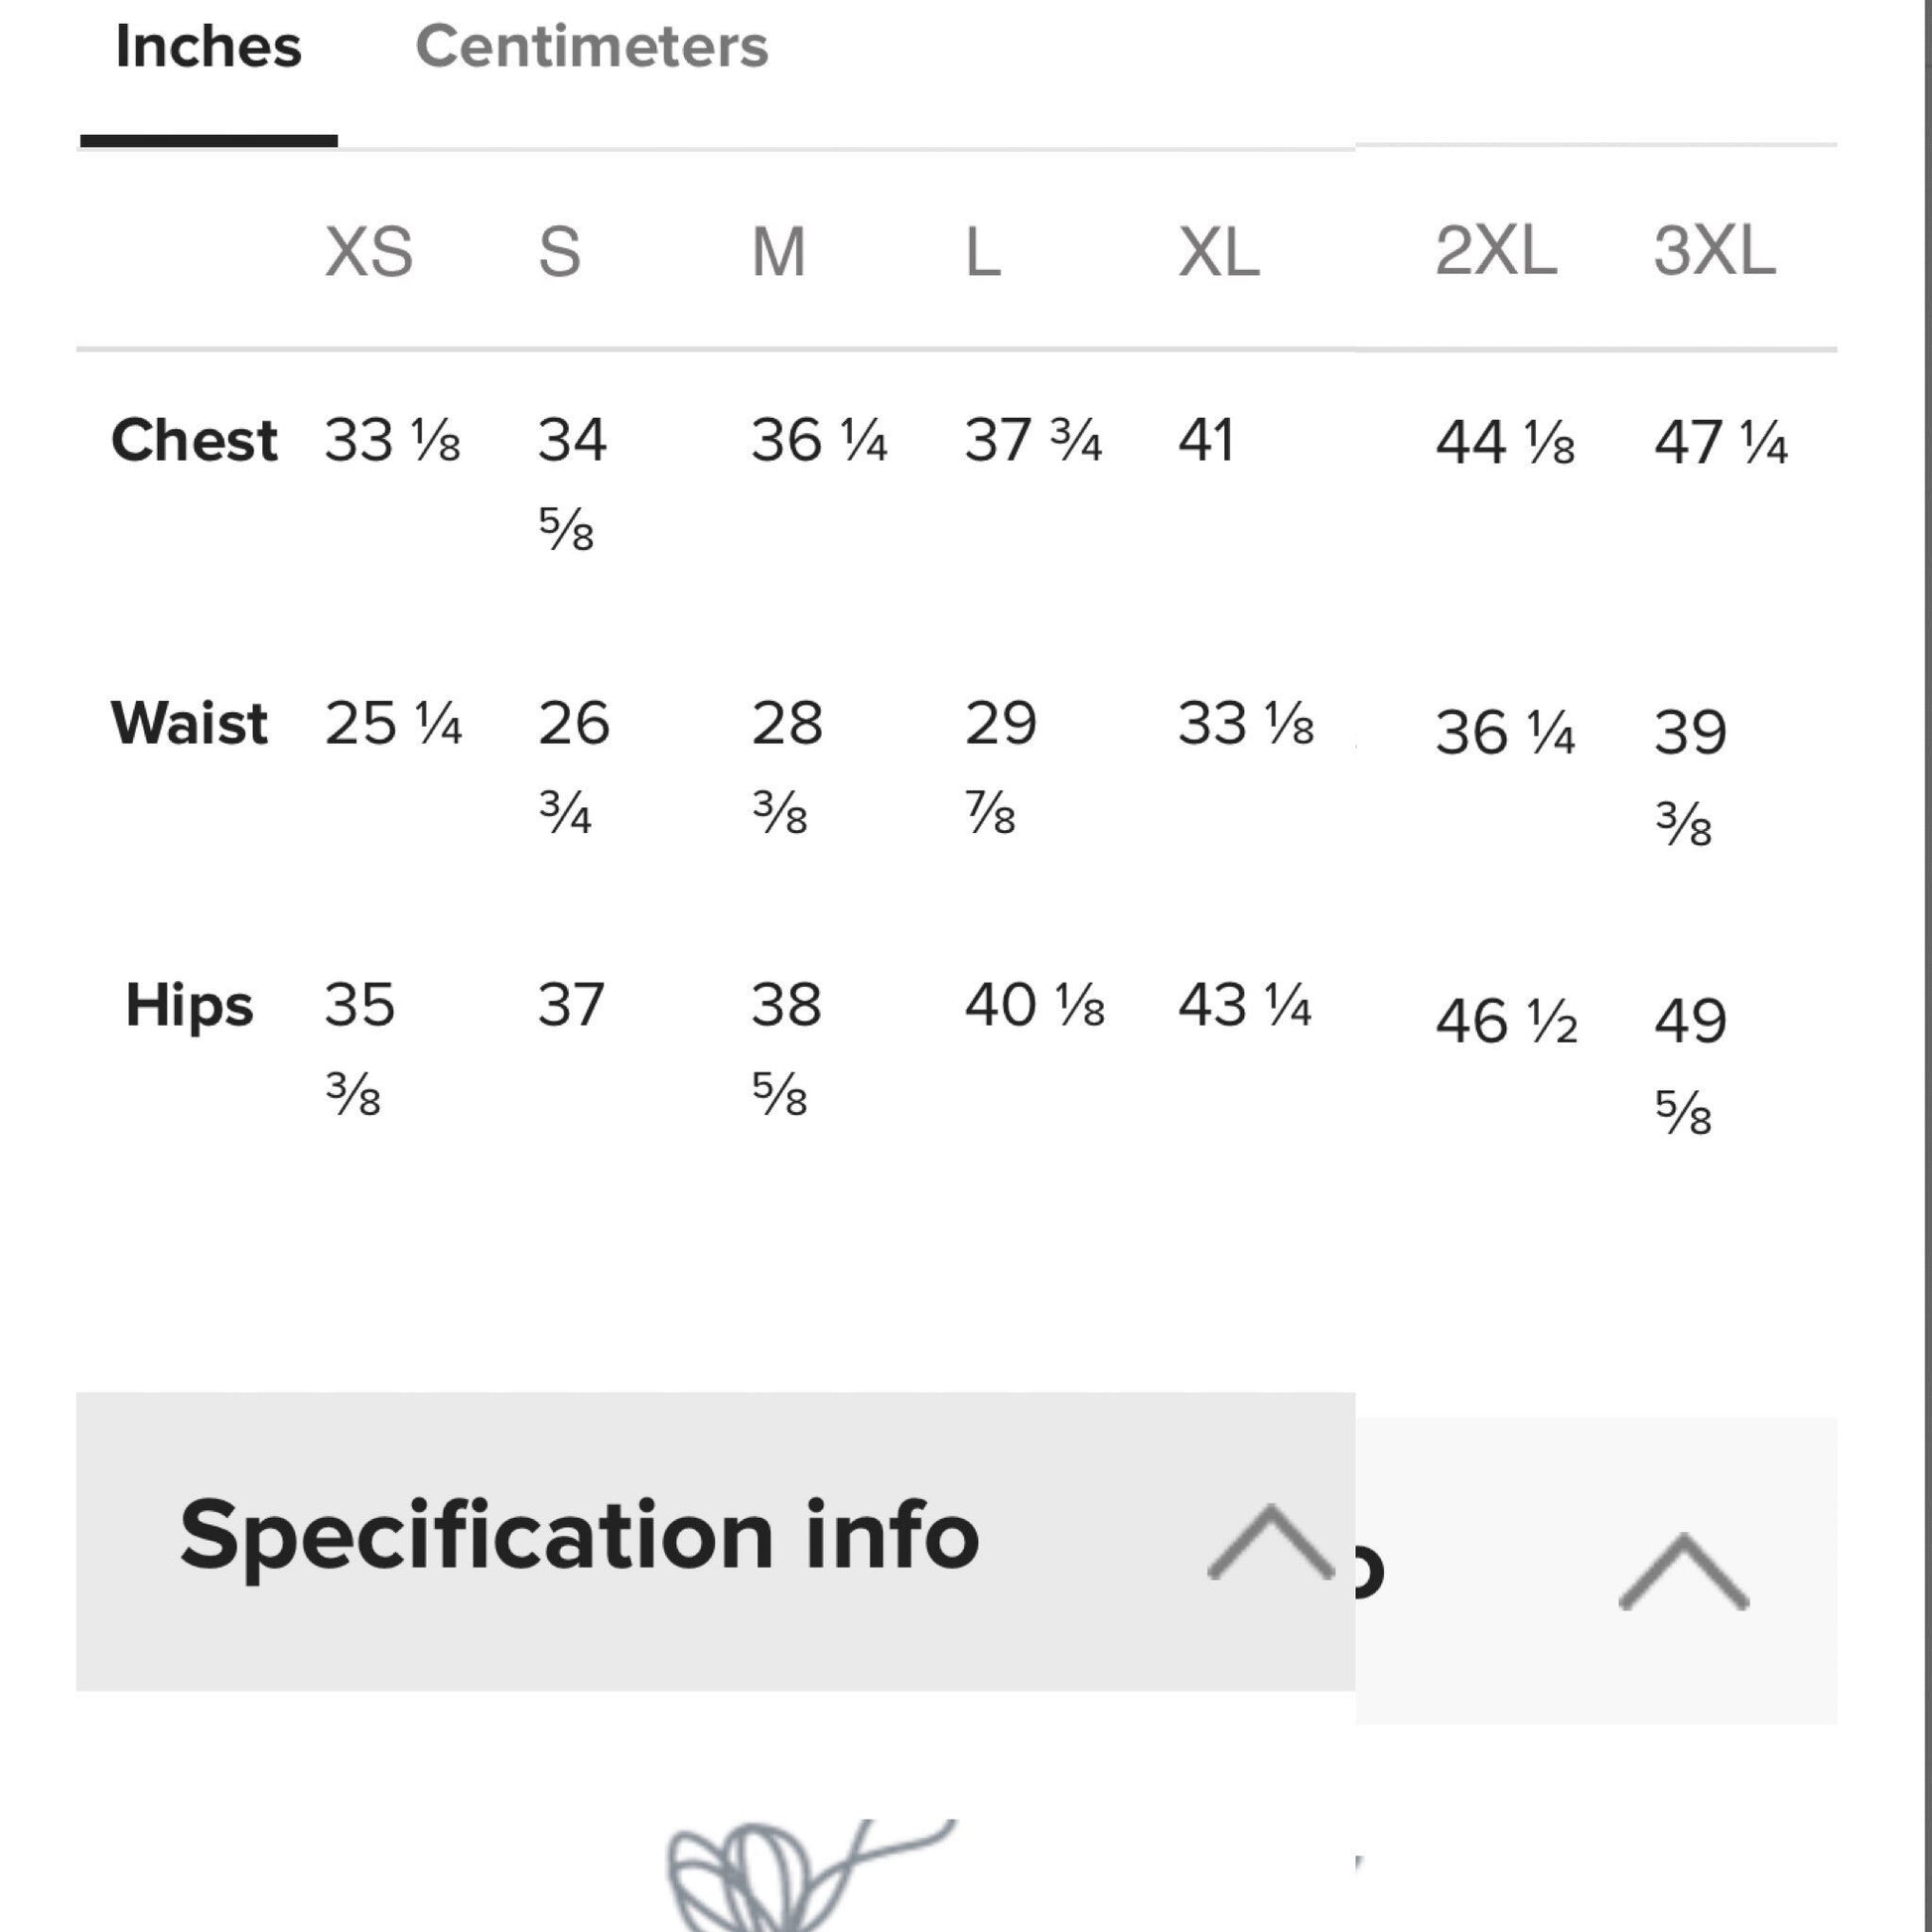The height and width of the screenshot is (1932, 1932).
Task: Click the M size column header
Action: [x=778, y=252]
